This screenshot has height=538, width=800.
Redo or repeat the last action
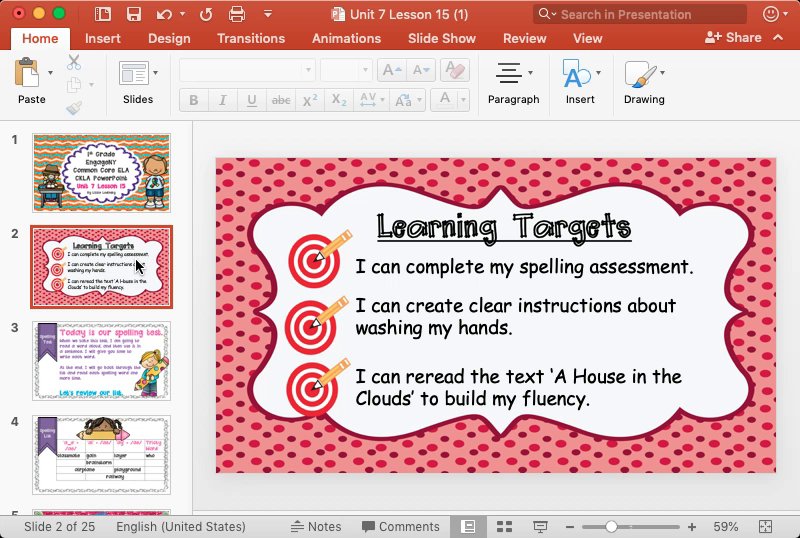point(206,14)
